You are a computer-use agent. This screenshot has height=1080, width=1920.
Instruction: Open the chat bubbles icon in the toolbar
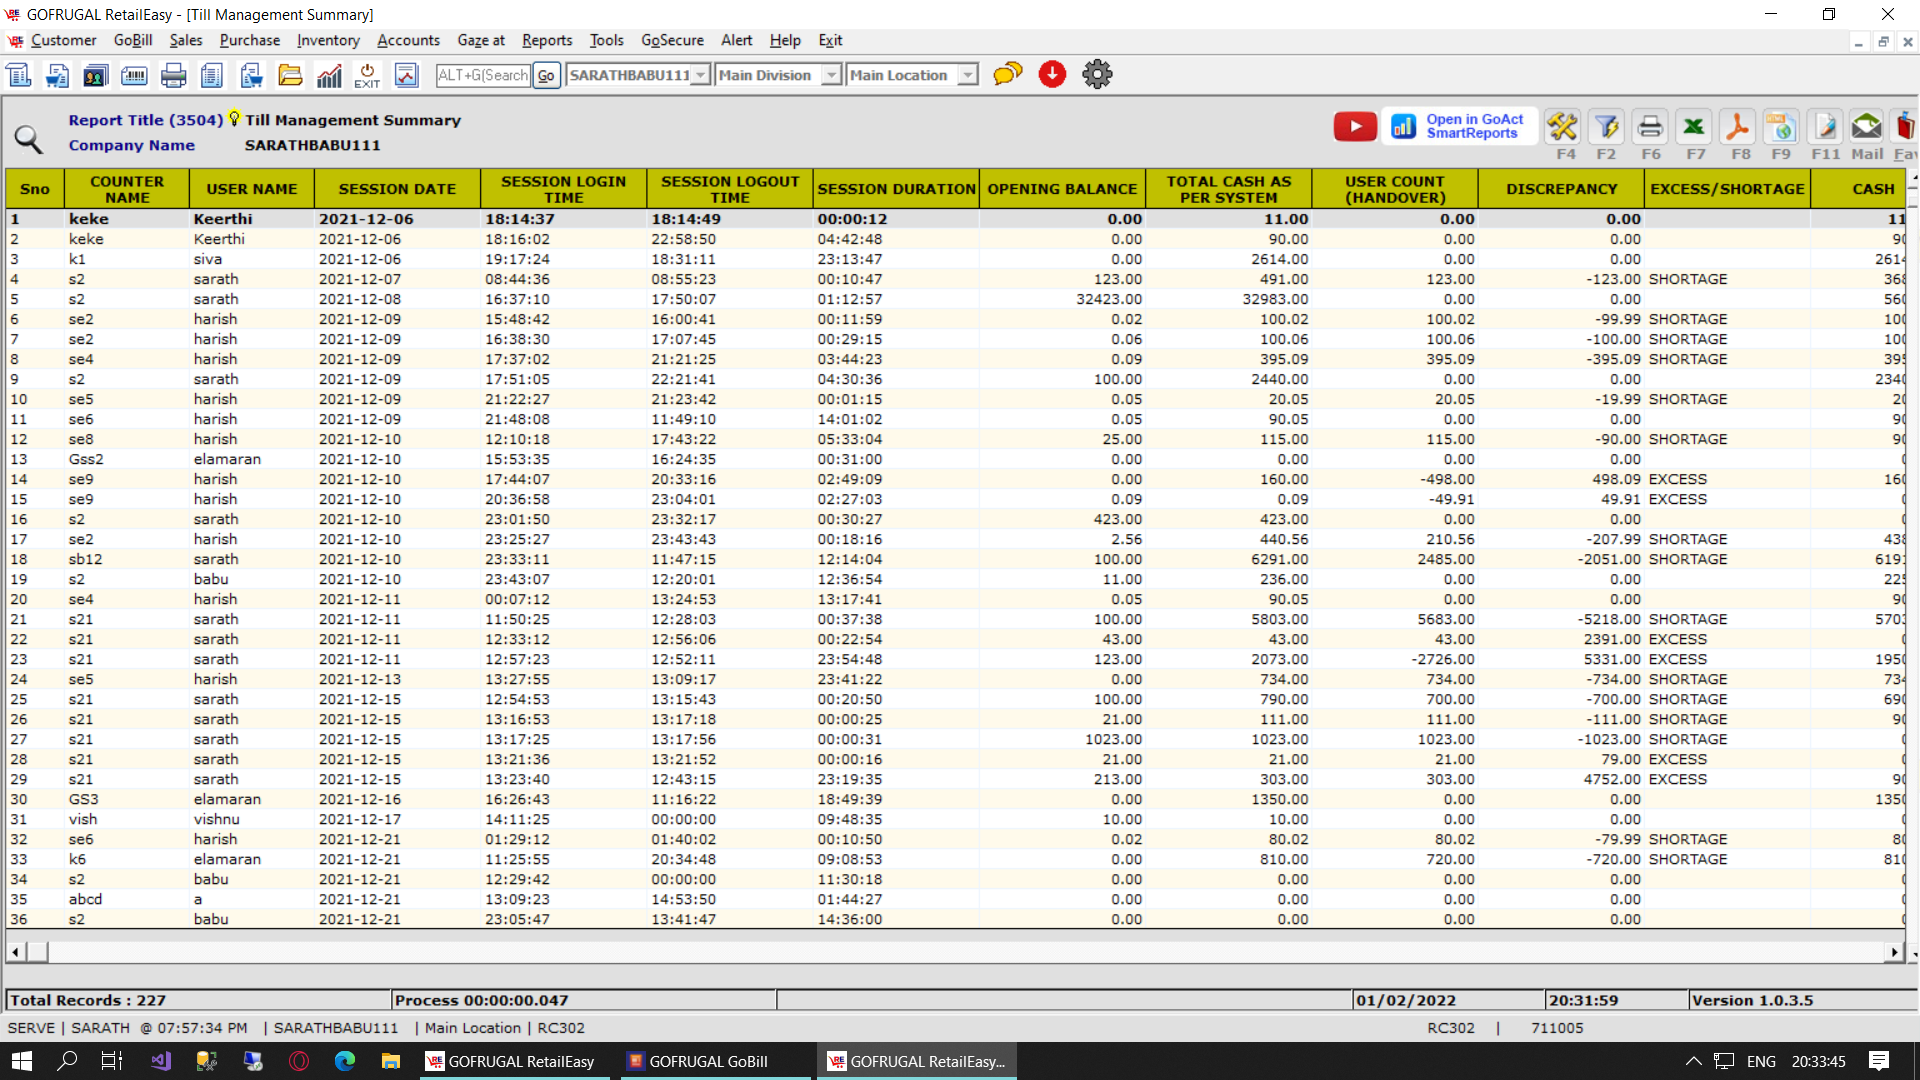click(x=1007, y=75)
